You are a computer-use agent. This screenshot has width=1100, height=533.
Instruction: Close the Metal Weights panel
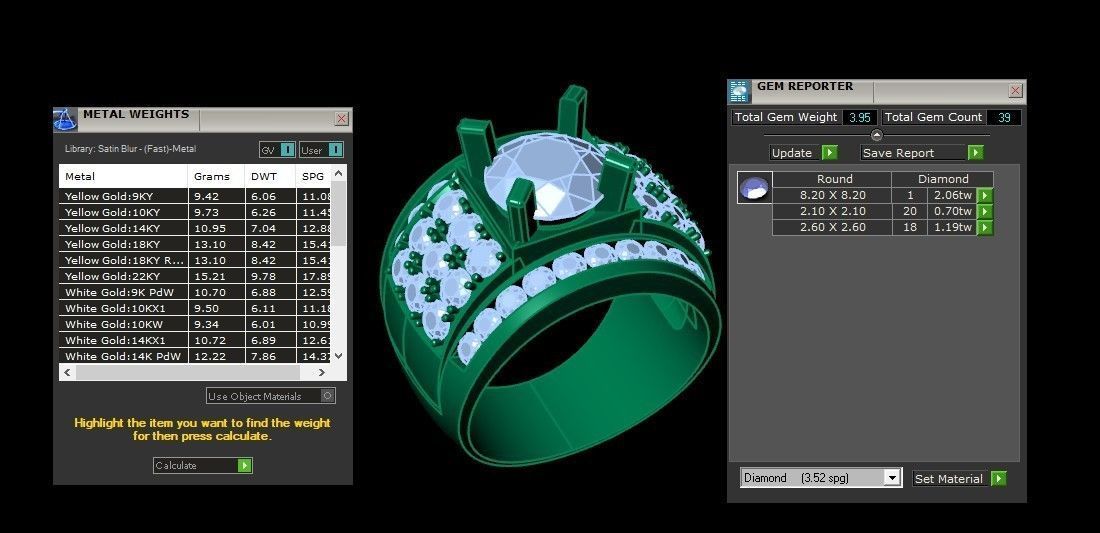(342, 119)
